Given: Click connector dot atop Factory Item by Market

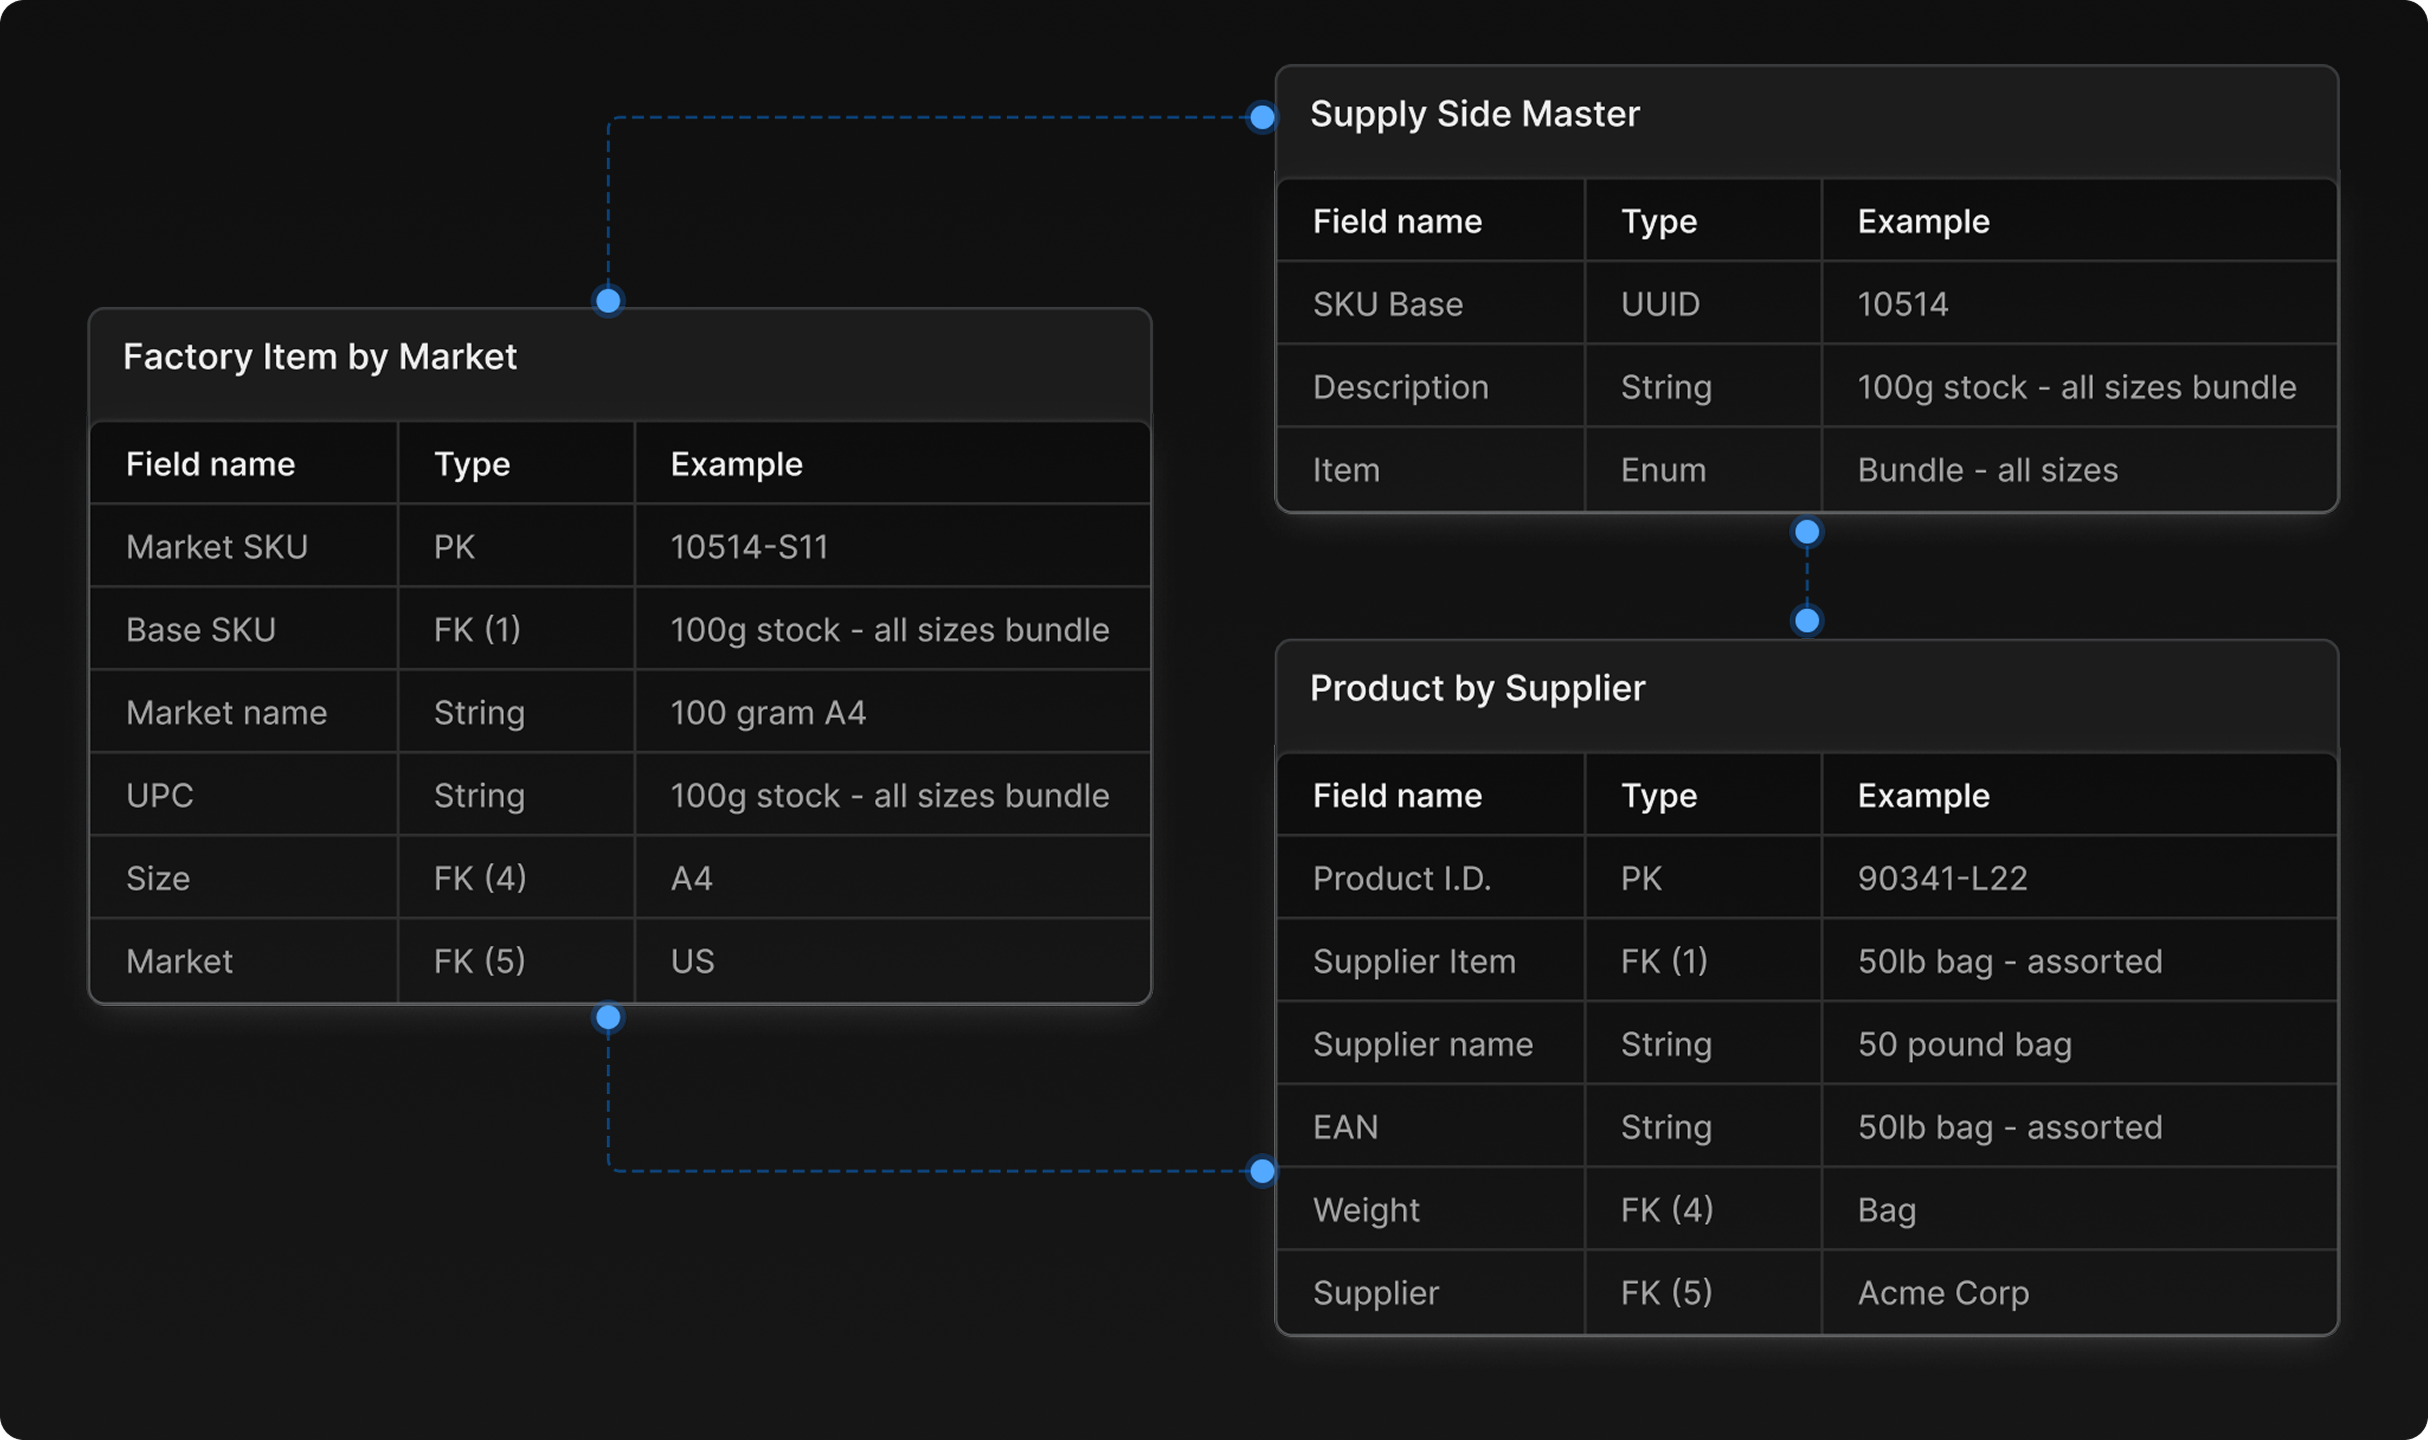Looking at the screenshot, I should click(608, 300).
